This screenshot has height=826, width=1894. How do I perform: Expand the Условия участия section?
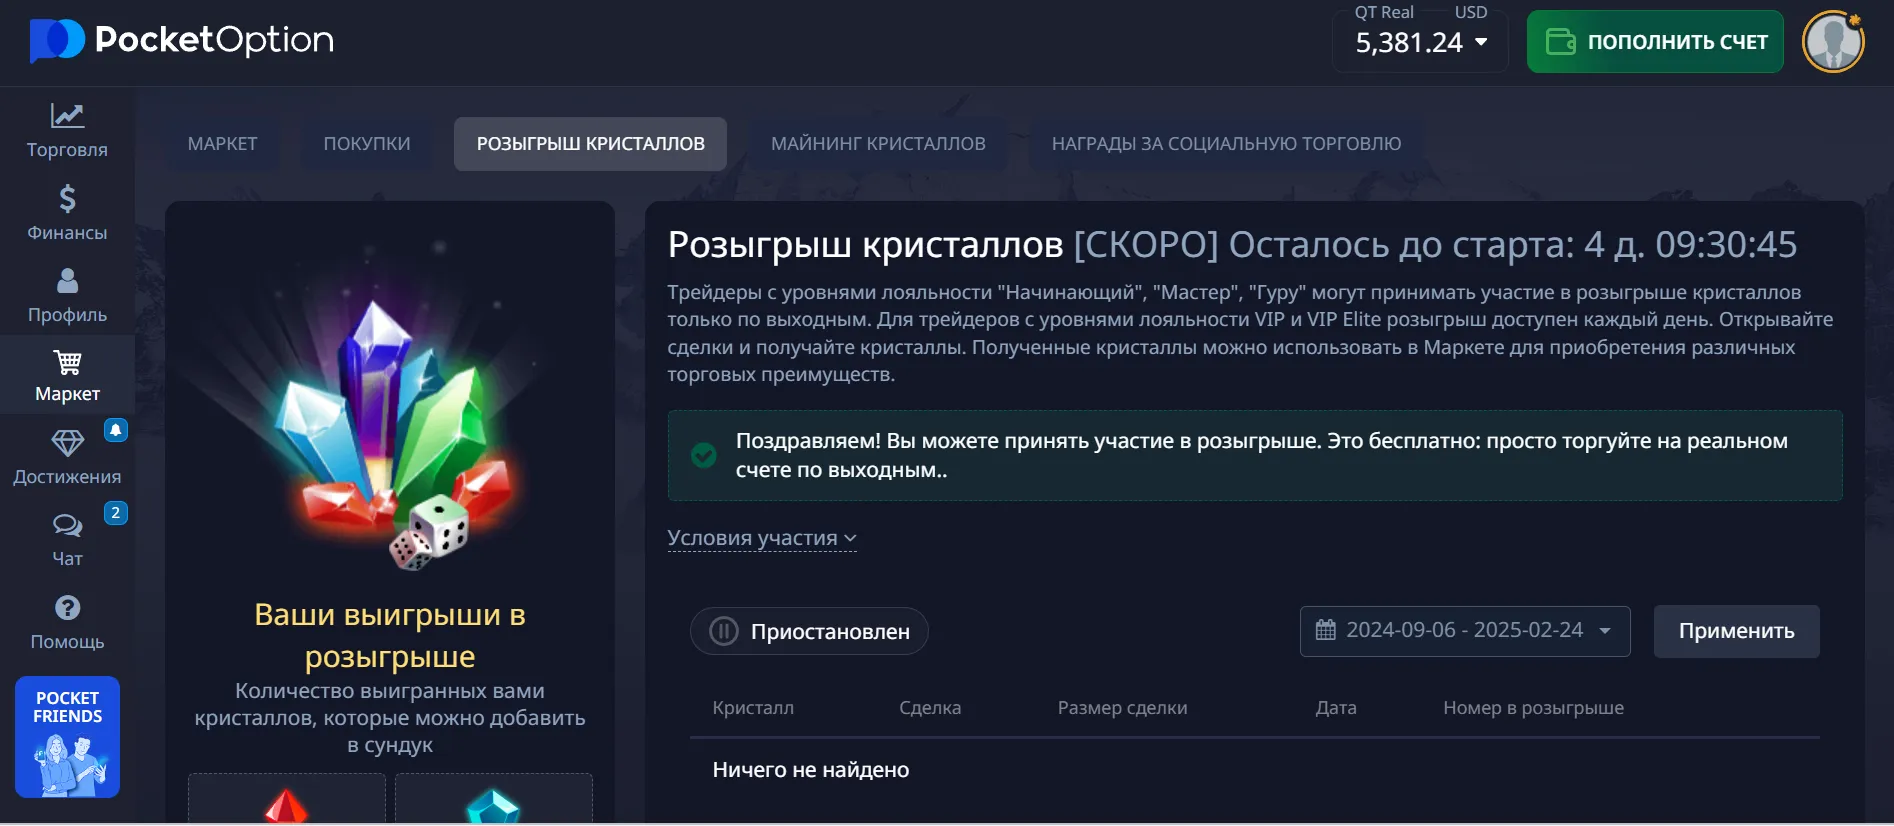click(761, 538)
